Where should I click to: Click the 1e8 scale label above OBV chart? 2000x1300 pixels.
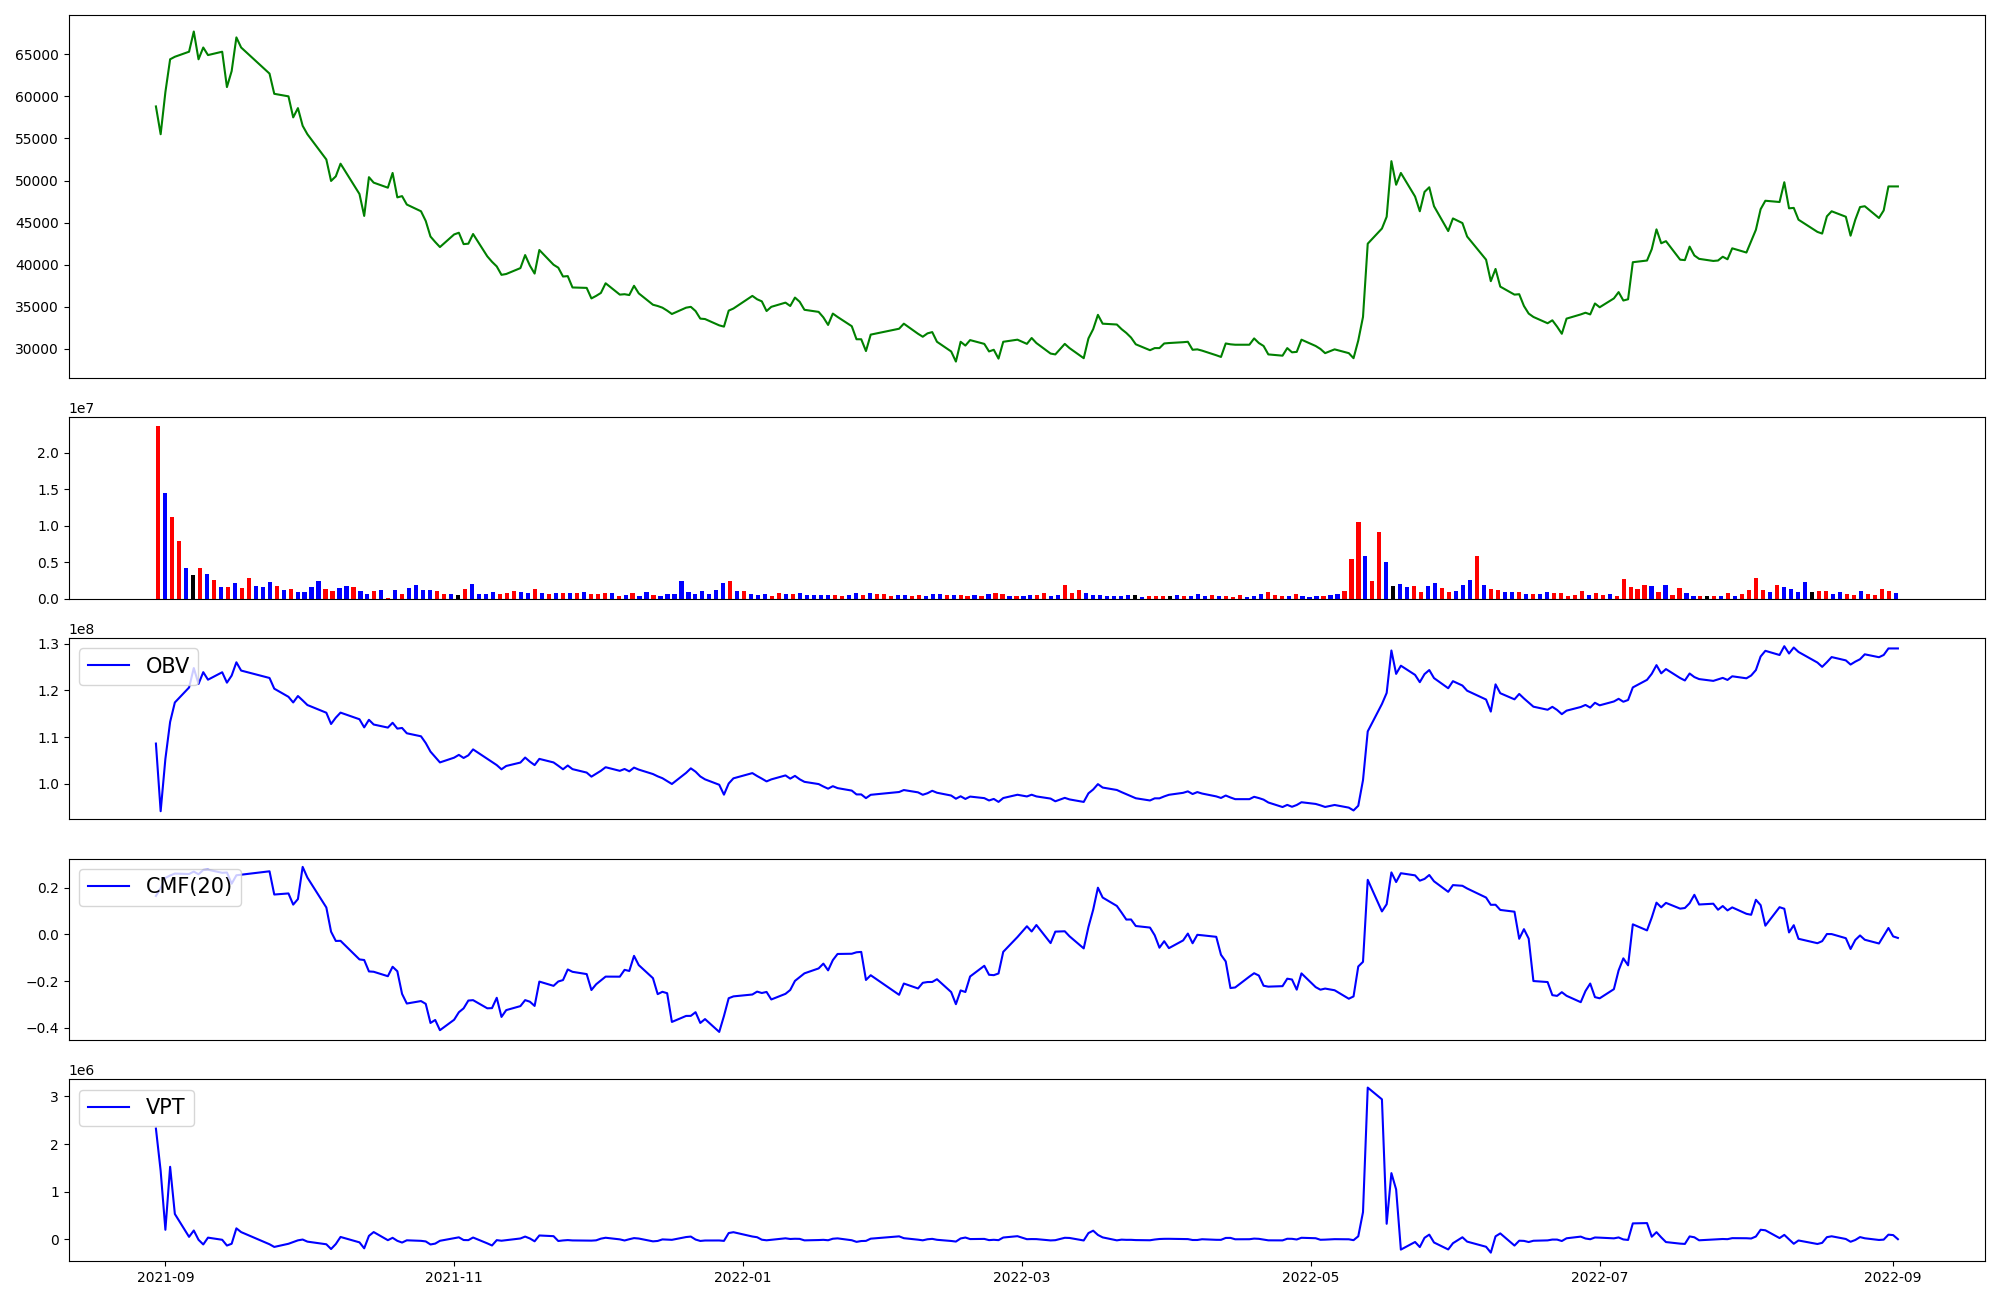tap(82, 630)
